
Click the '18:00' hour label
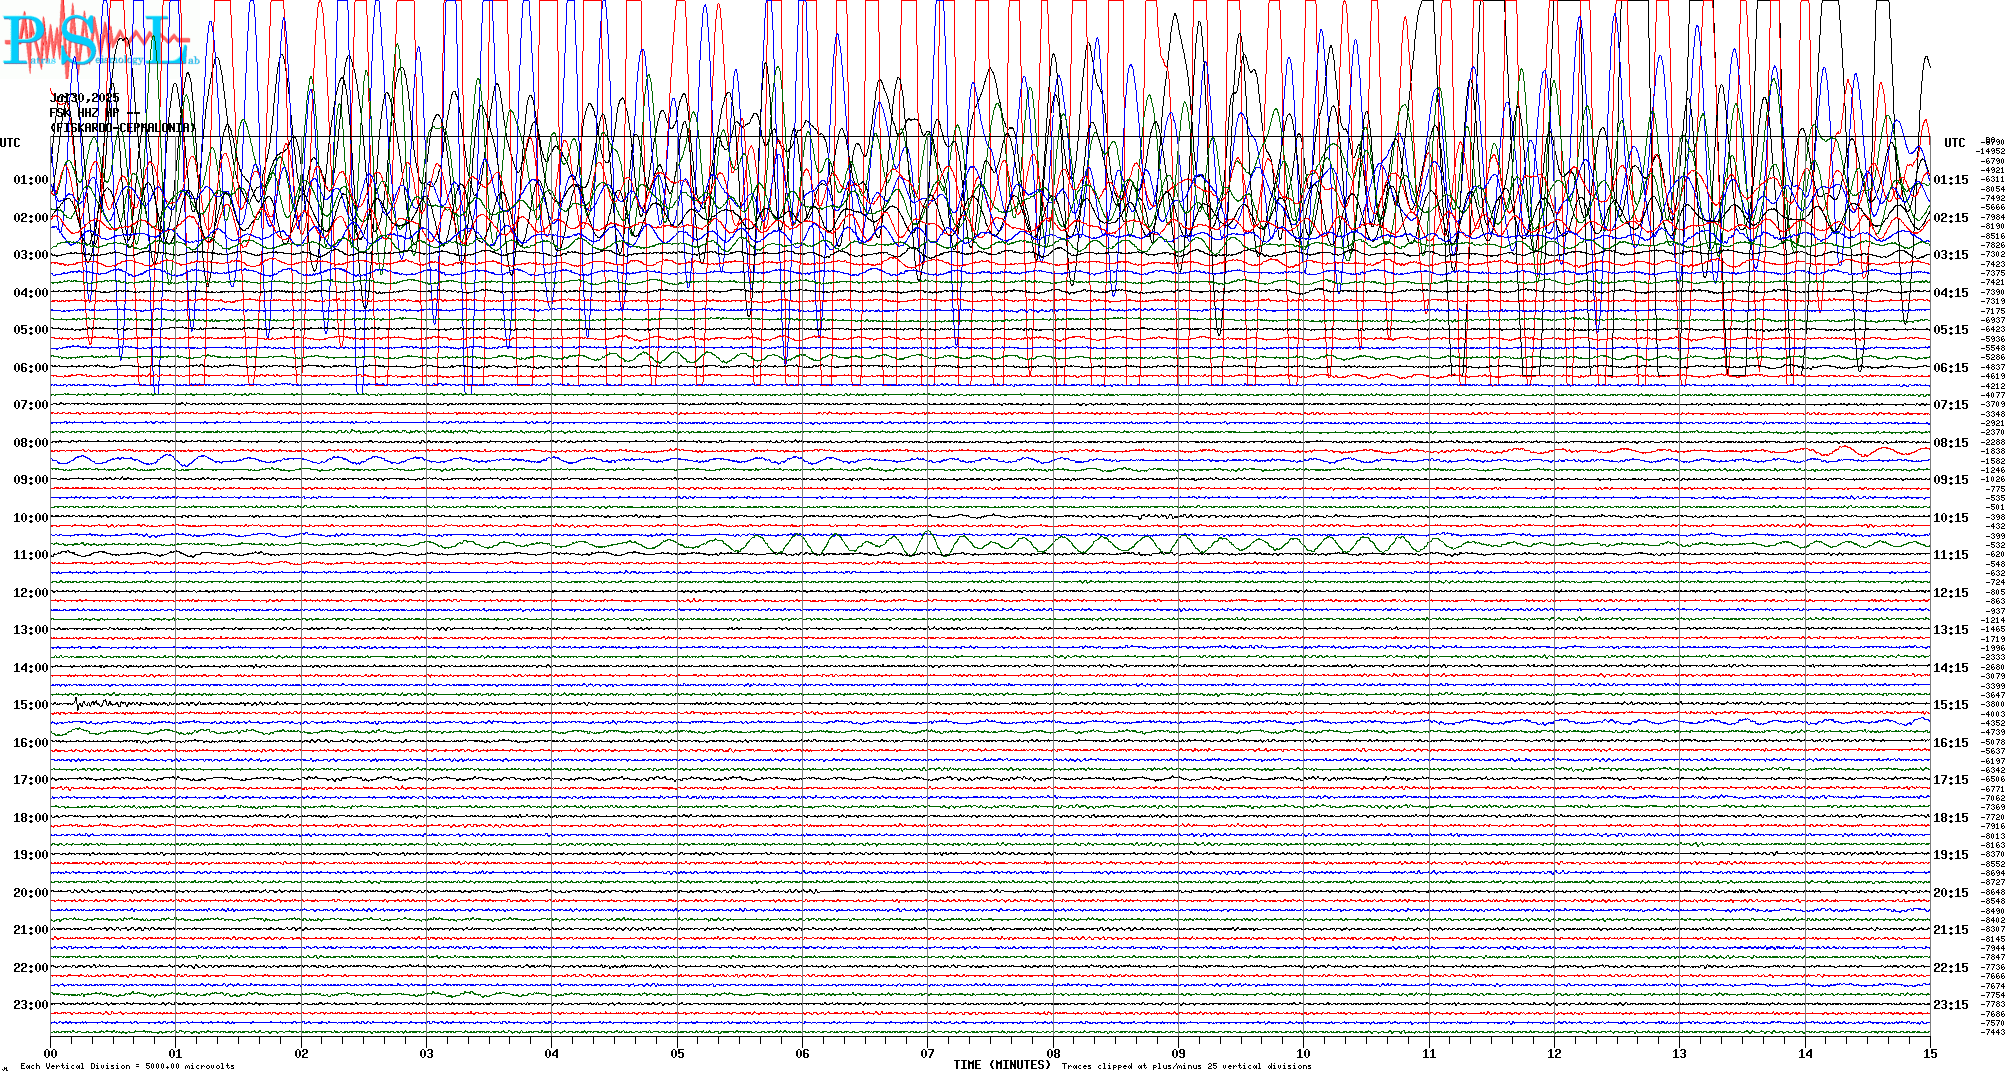pos(31,818)
